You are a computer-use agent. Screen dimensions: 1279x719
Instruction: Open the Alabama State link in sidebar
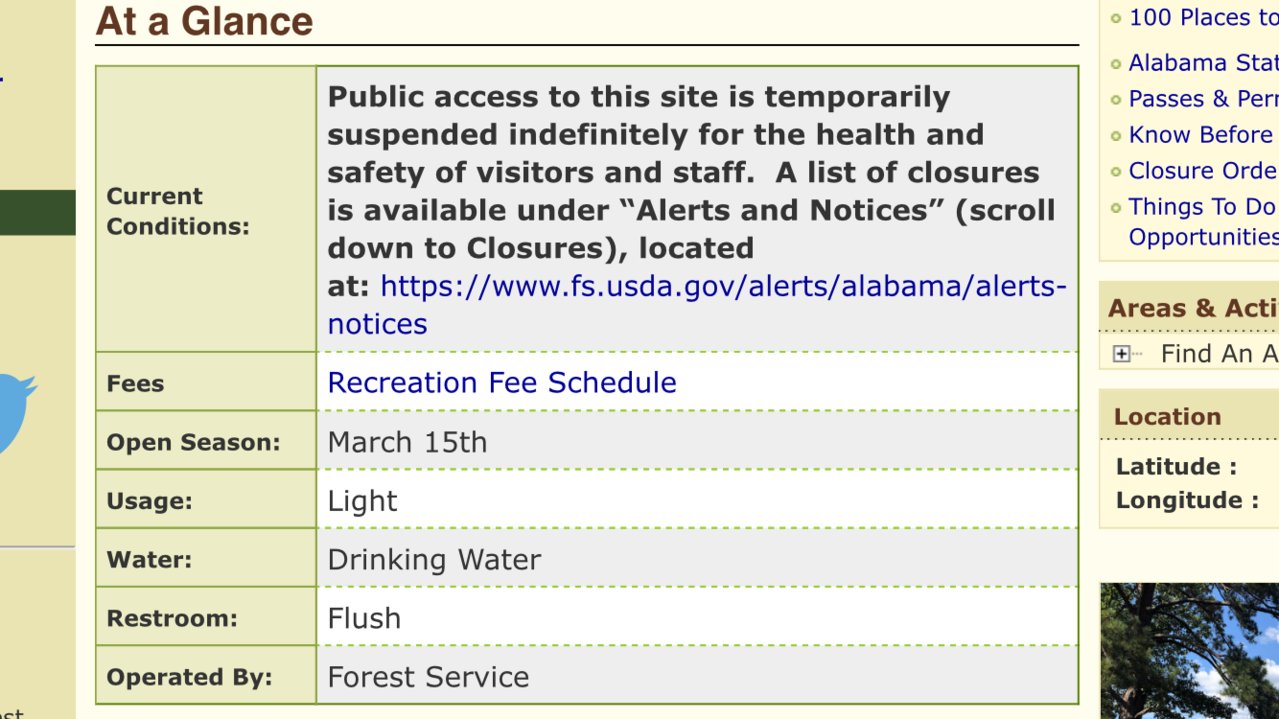(x=1203, y=62)
